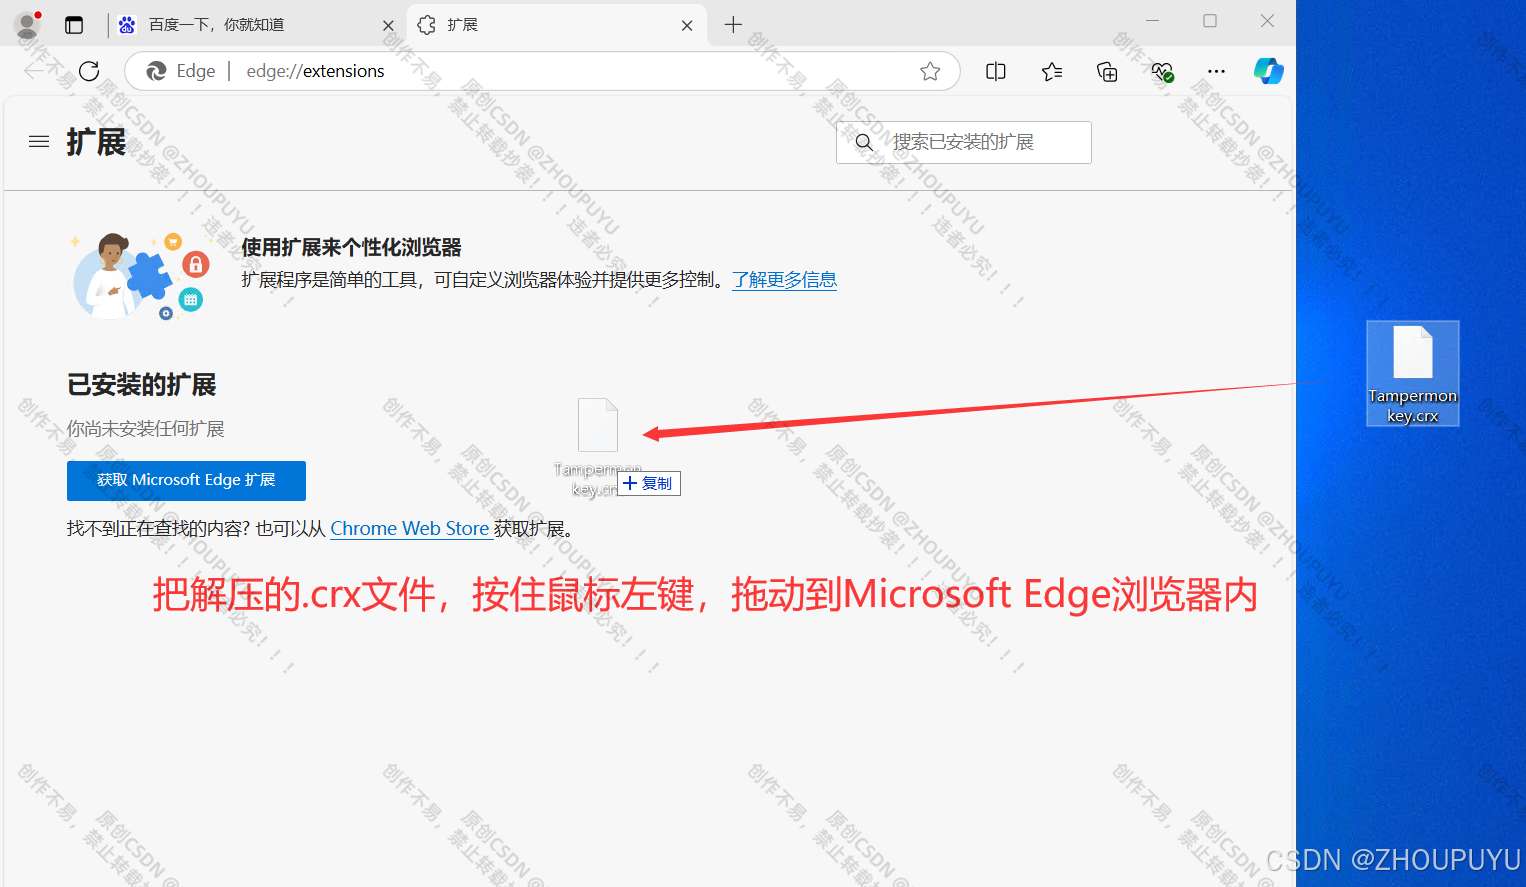Maximize the Edge browser window
The height and width of the screenshot is (887, 1526).
[x=1210, y=21]
